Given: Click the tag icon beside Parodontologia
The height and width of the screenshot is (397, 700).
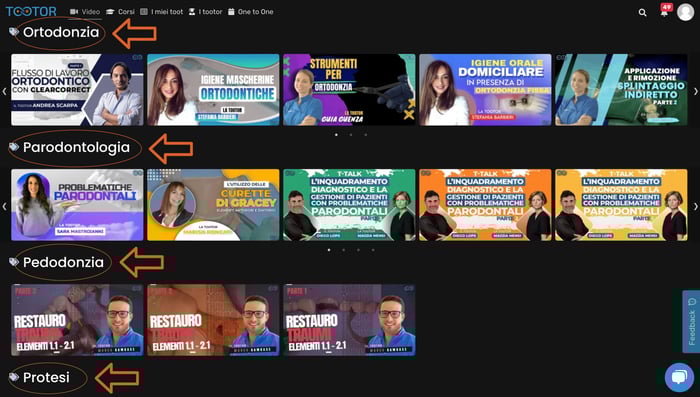Looking at the screenshot, I should [x=14, y=147].
